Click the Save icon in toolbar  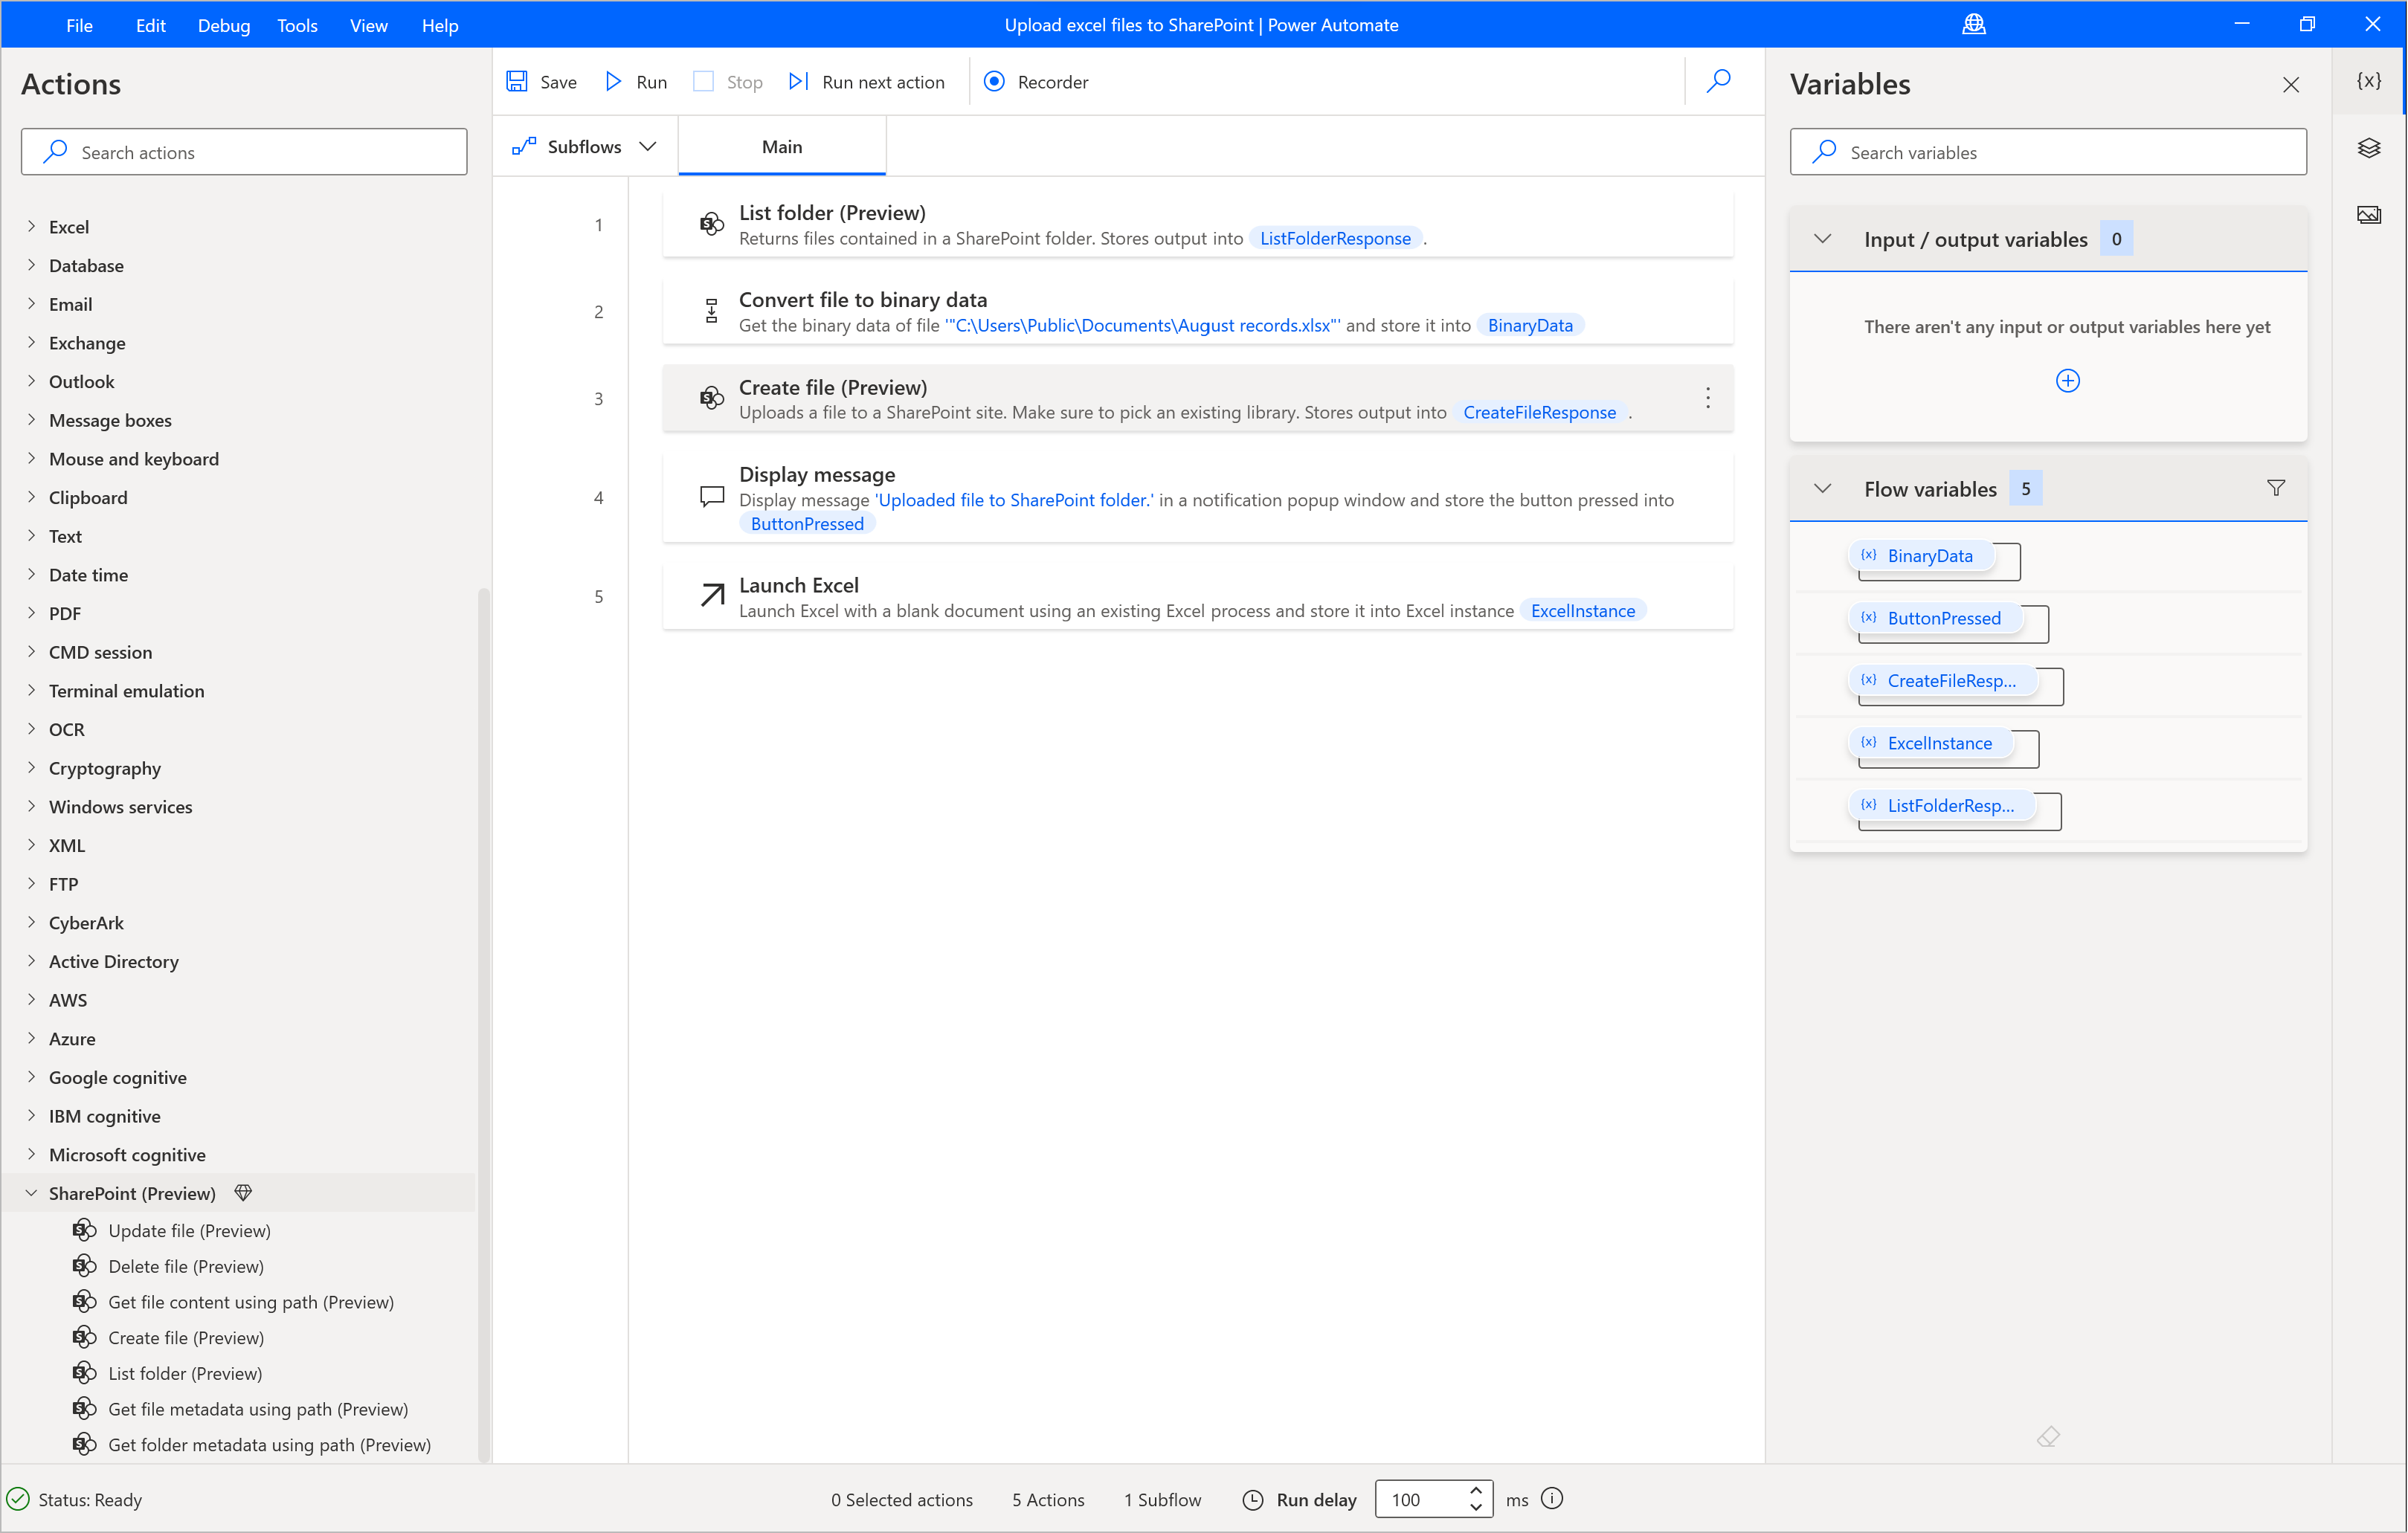(517, 81)
